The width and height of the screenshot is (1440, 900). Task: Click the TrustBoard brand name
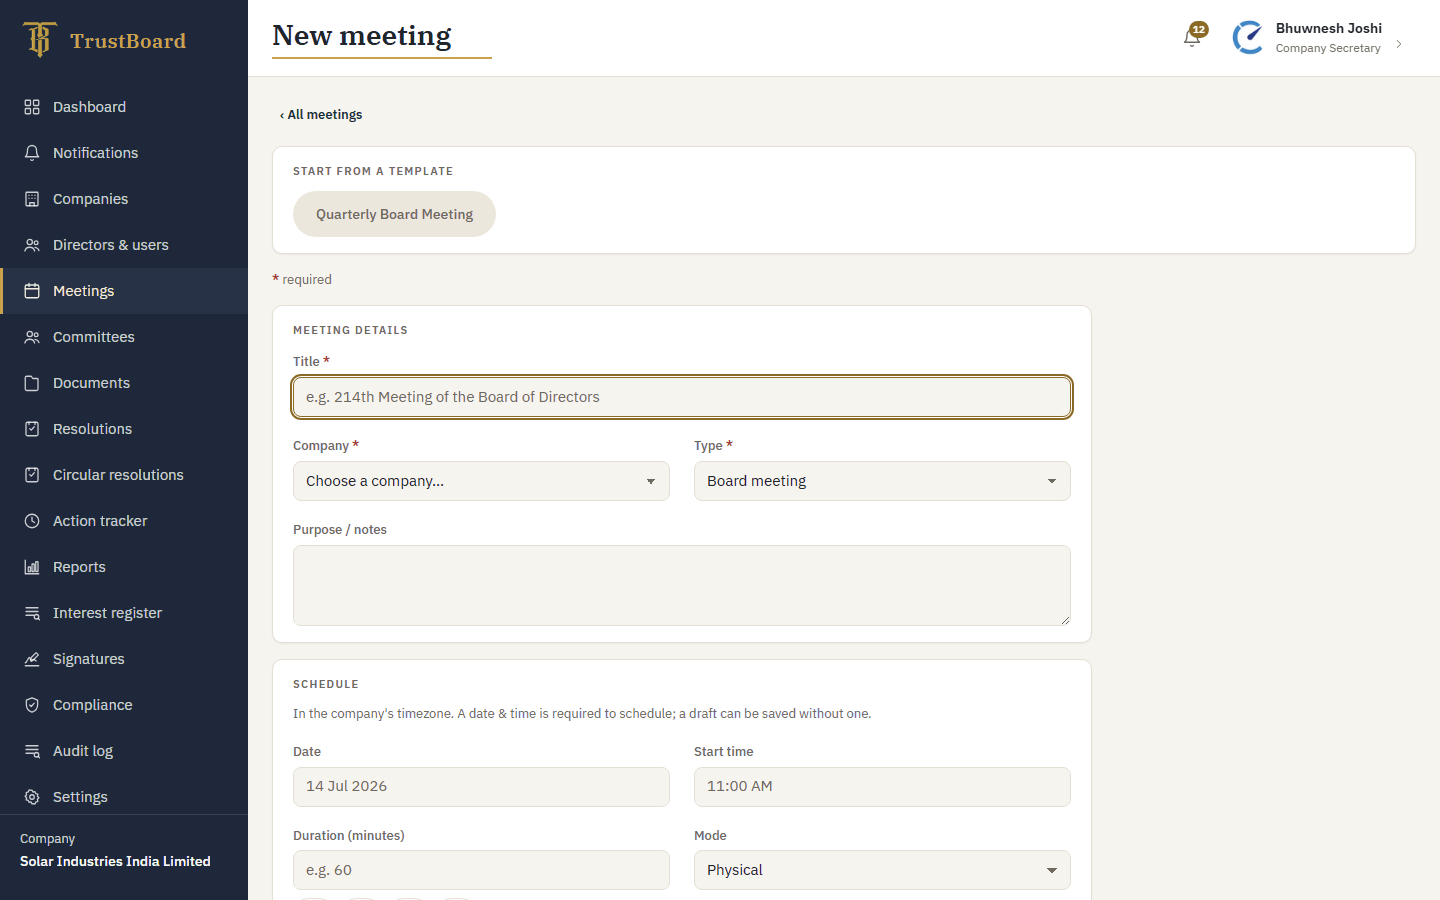point(128,41)
